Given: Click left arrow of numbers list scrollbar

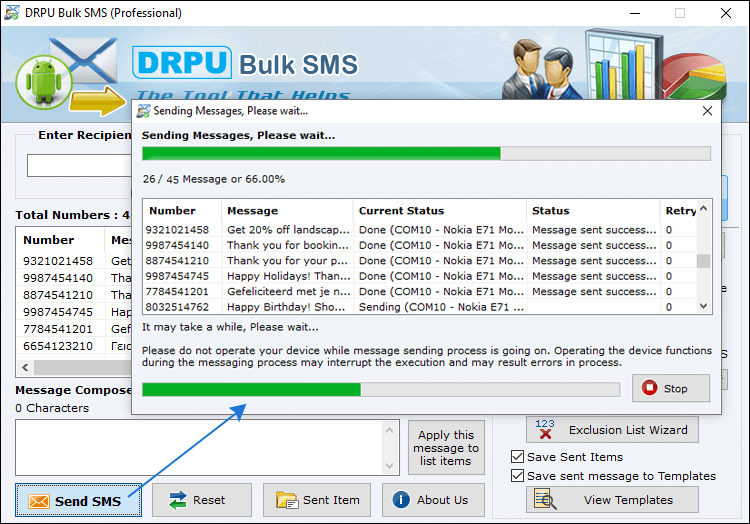Looking at the screenshot, I should tap(25, 367).
